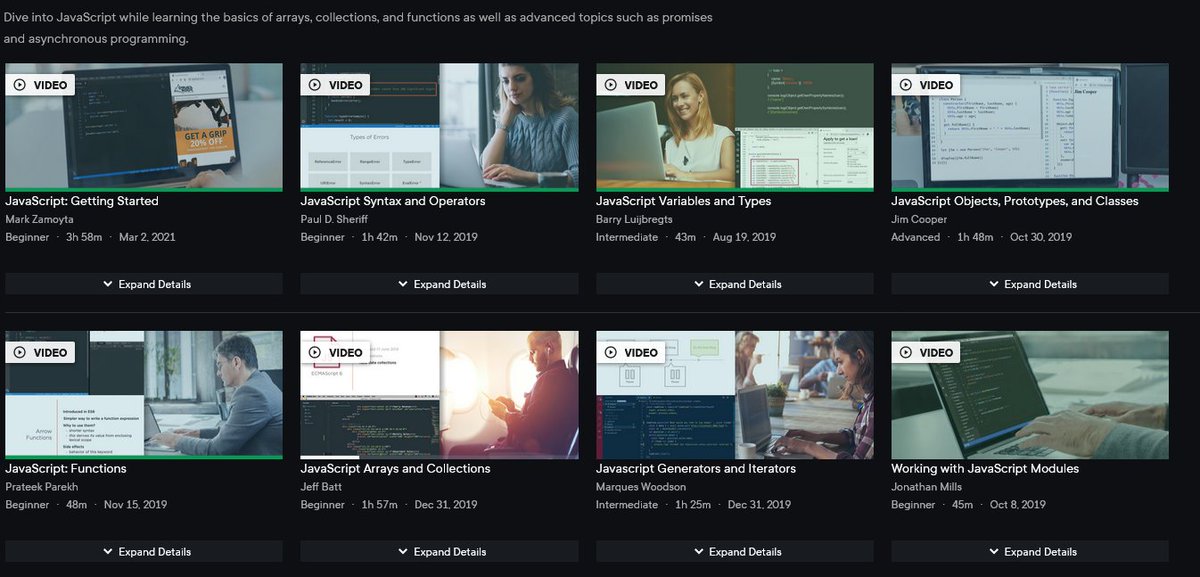Click the 43m duration text
This screenshot has width=1200, height=577.
(686, 237)
